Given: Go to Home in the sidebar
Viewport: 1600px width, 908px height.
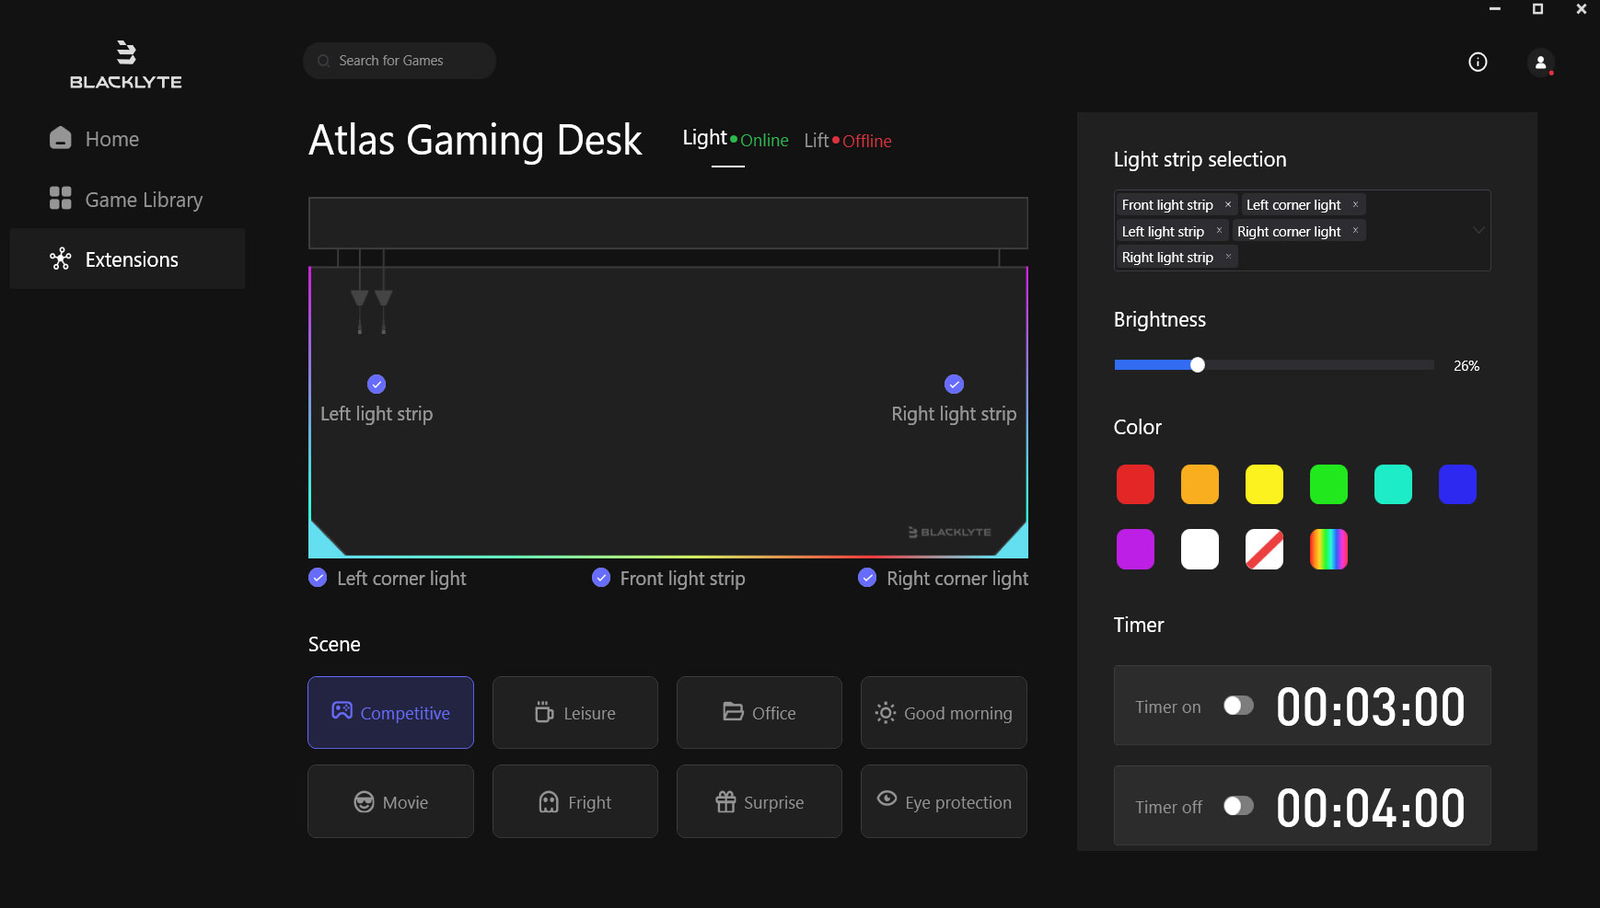Looking at the screenshot, I should click(127, 139).
